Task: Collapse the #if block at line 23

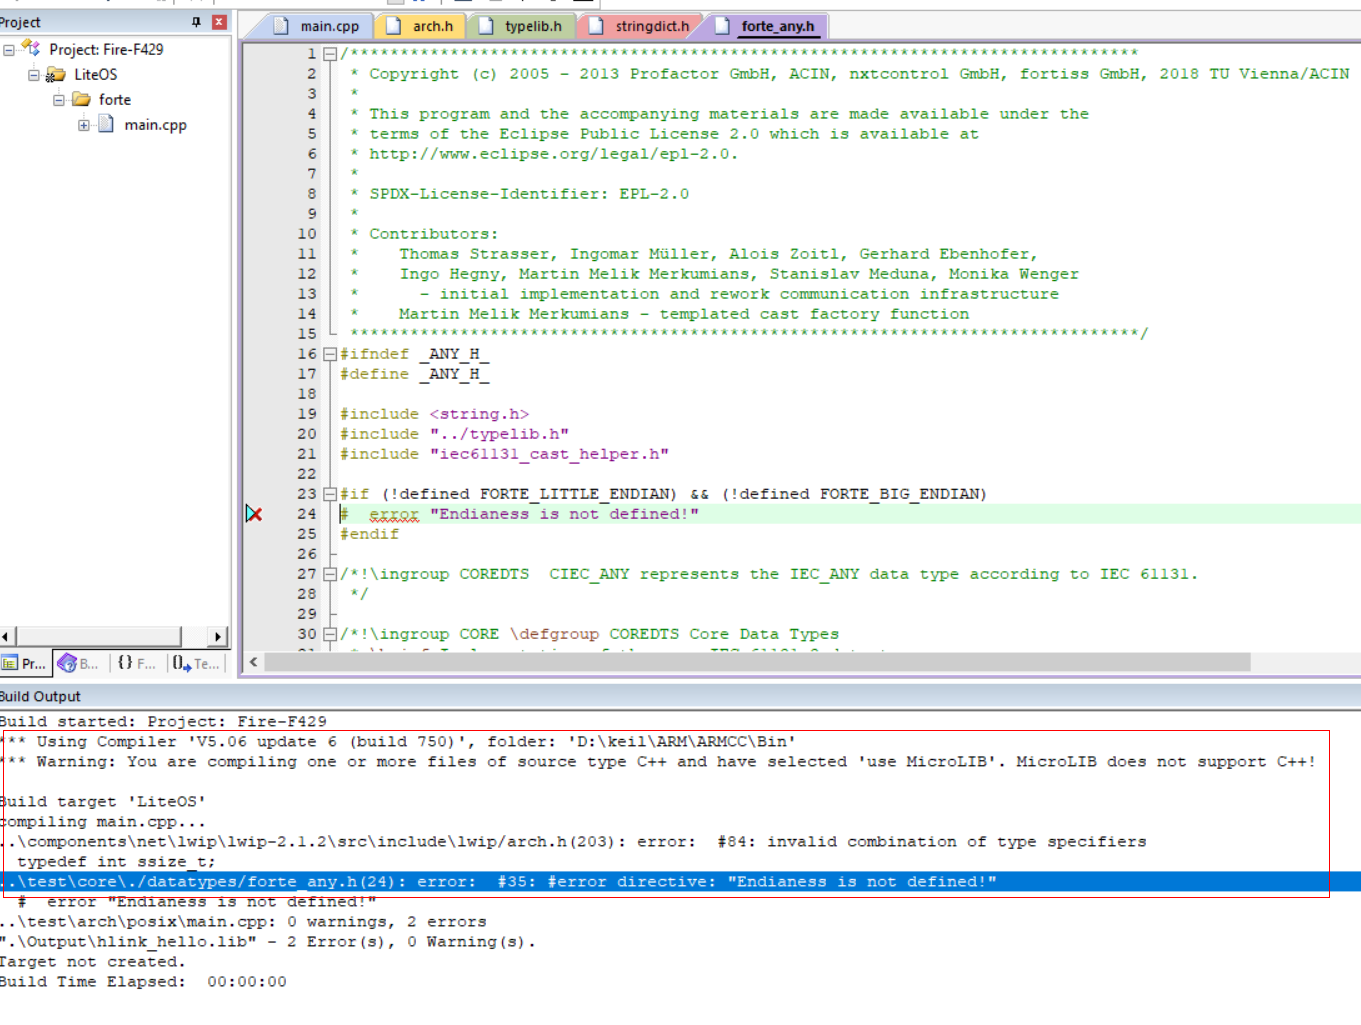Action: [x=330, y=494]
